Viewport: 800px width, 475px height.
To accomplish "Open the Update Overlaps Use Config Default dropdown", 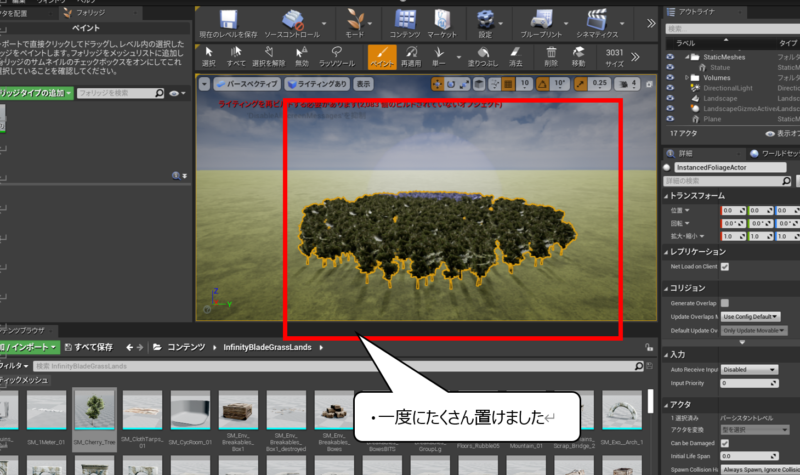I will coord(751,317).
